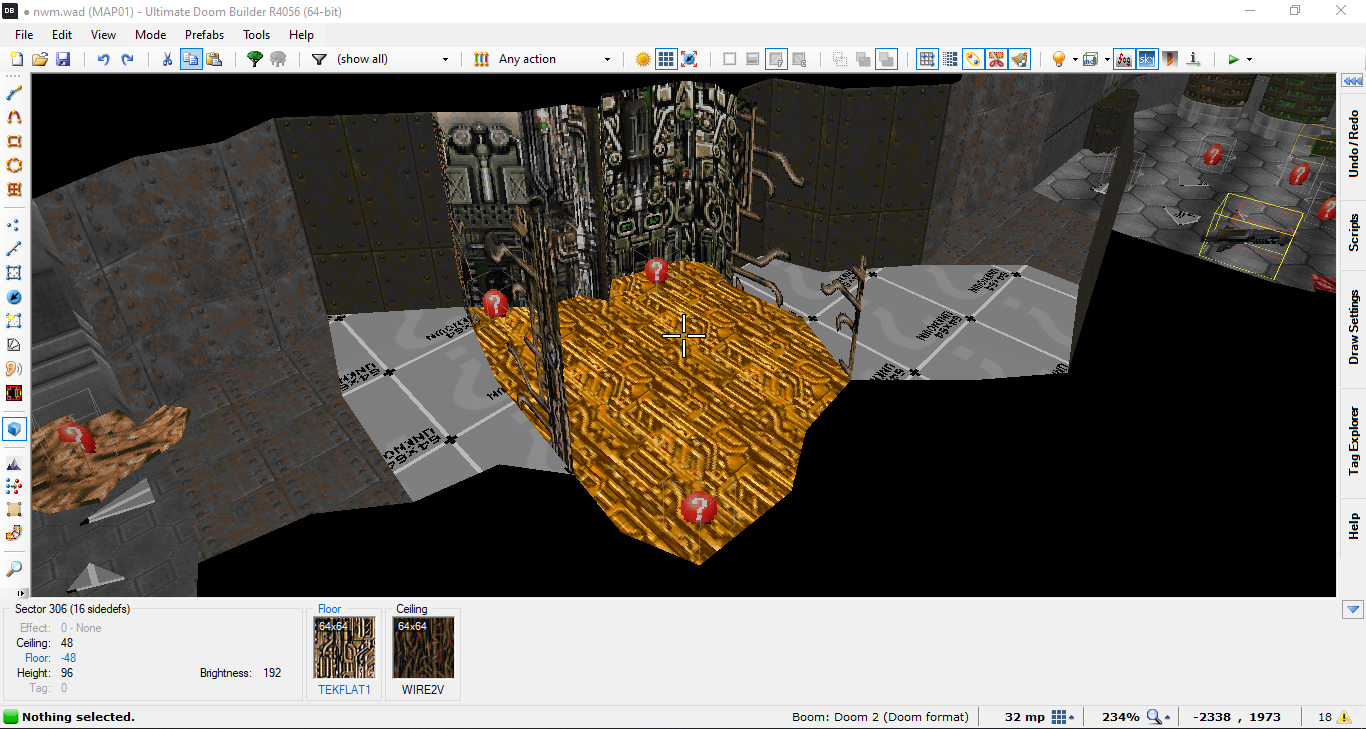Viewport: 1366px width, 729px height.
Task: Open the Mode menu
Action: (150, 34)
